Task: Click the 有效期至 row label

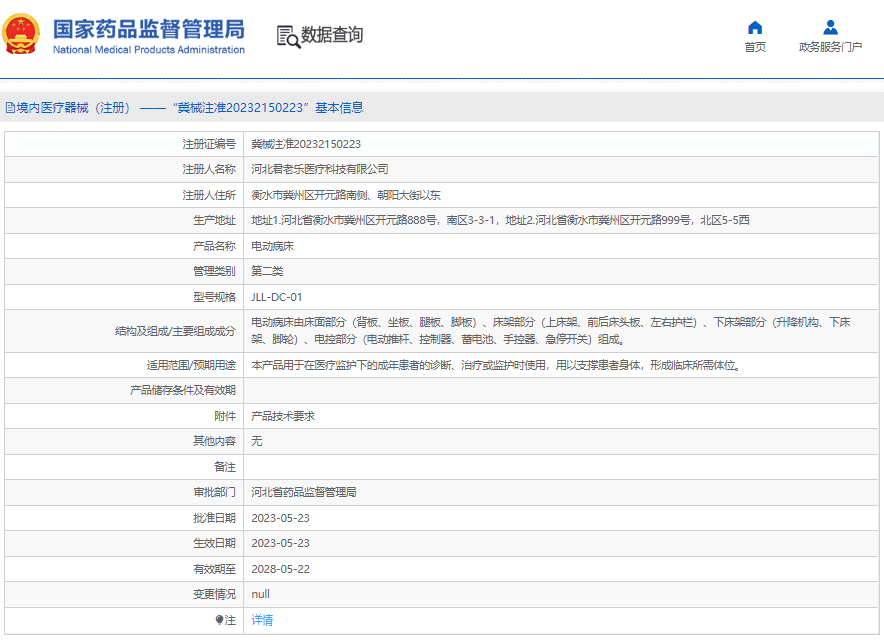Action: [x=214, y=569]
